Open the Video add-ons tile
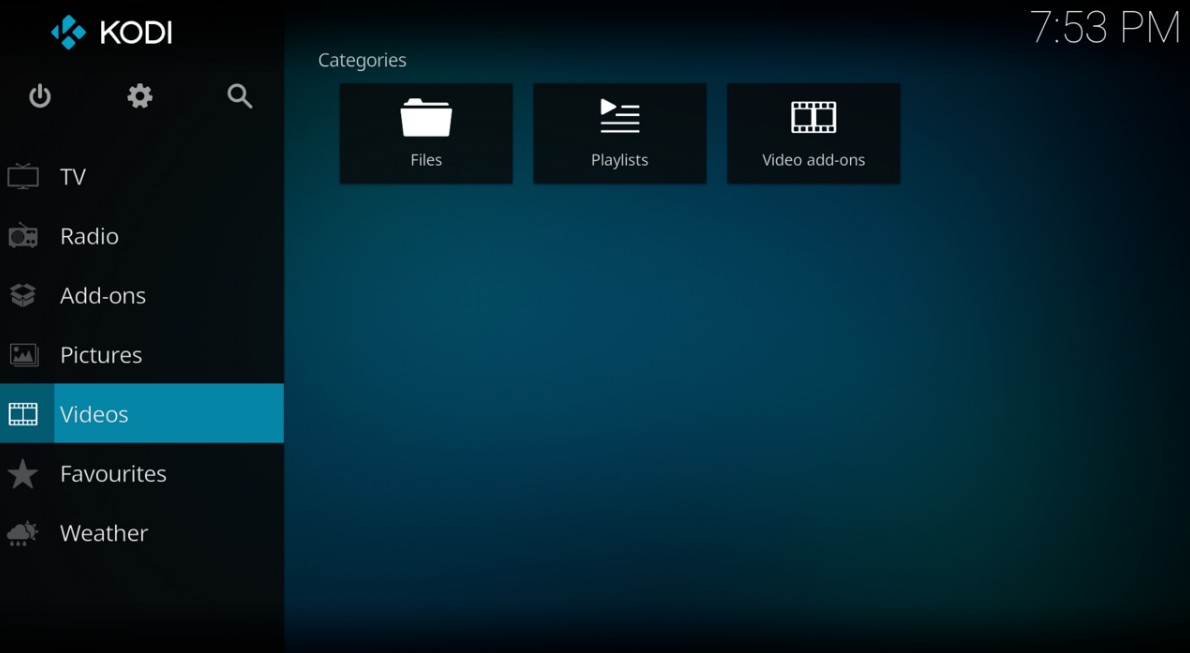This screenshot has width=1190, height=653. [813, 133]
